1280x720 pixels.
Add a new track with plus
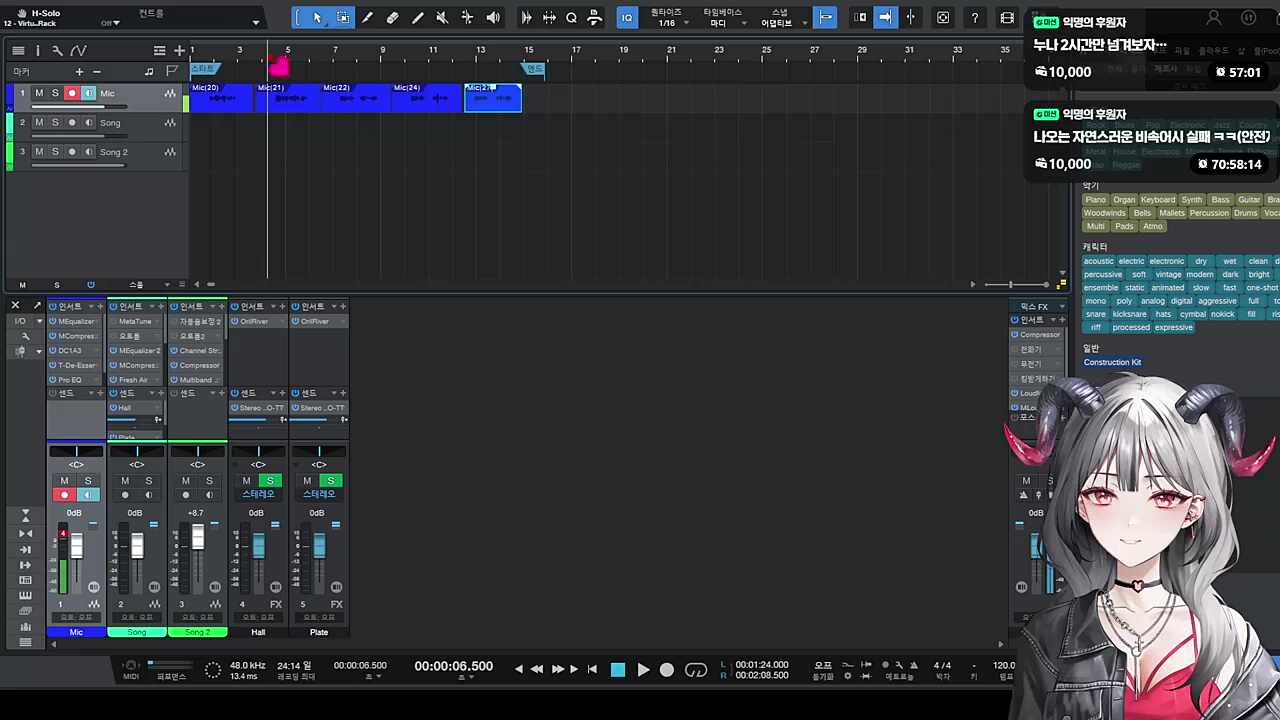[x=179, y=51]
